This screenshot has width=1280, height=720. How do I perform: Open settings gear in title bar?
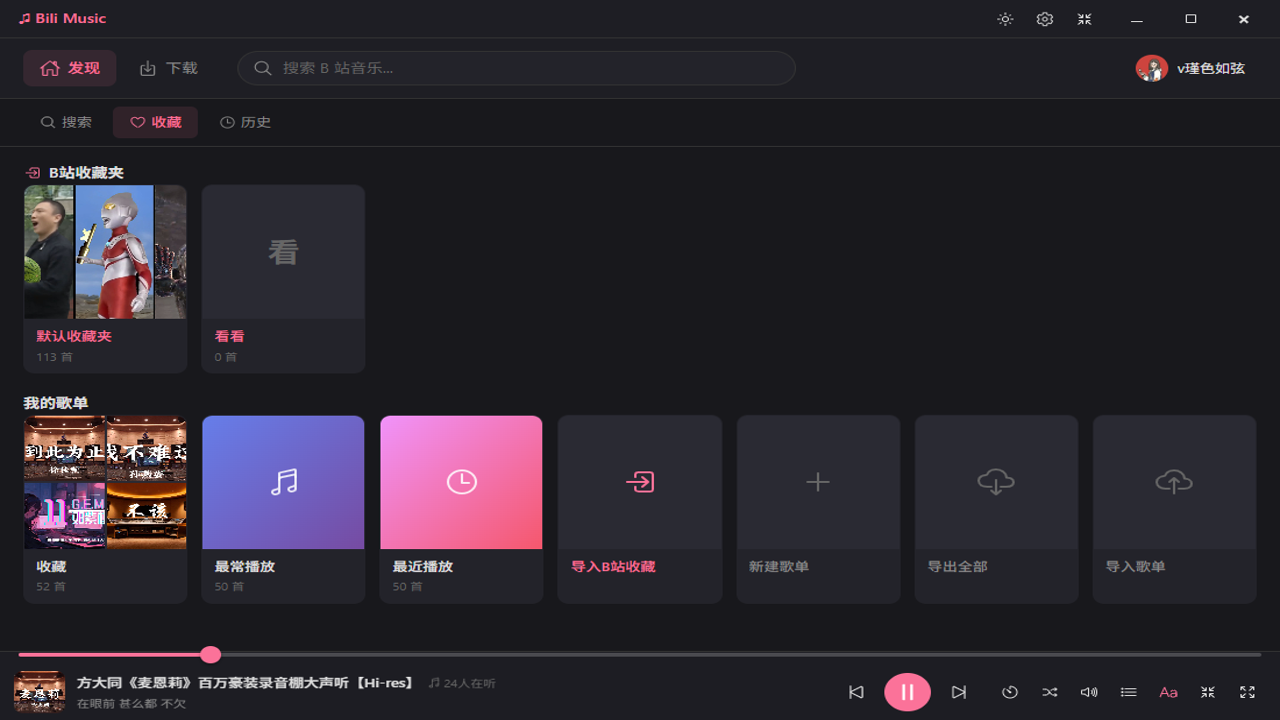click(1045, 19)
